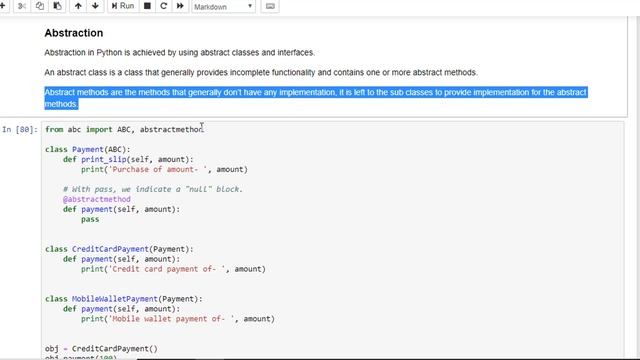Image resolution: width=640 pixels, height=360 pixels.
Task: Click the comment '# With pass, we indicate a "null" block.'
Action: (153, 189)
